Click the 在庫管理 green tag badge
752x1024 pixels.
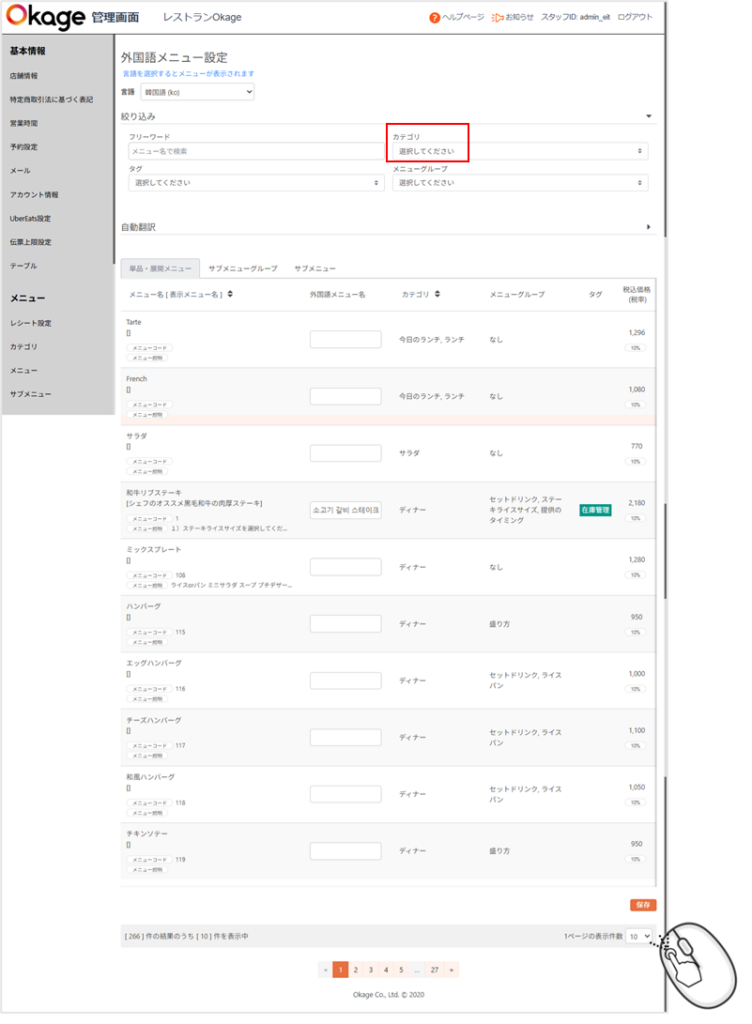click(595, 510)
